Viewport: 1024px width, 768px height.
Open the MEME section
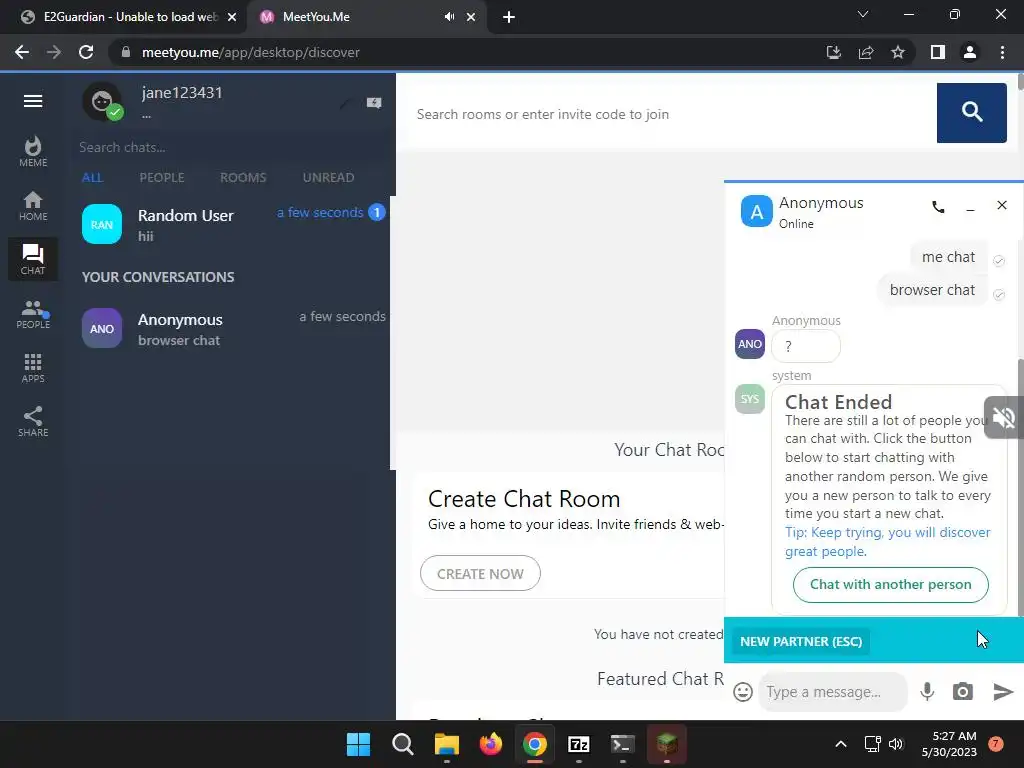pyautogui.click(x=33, y=152)
